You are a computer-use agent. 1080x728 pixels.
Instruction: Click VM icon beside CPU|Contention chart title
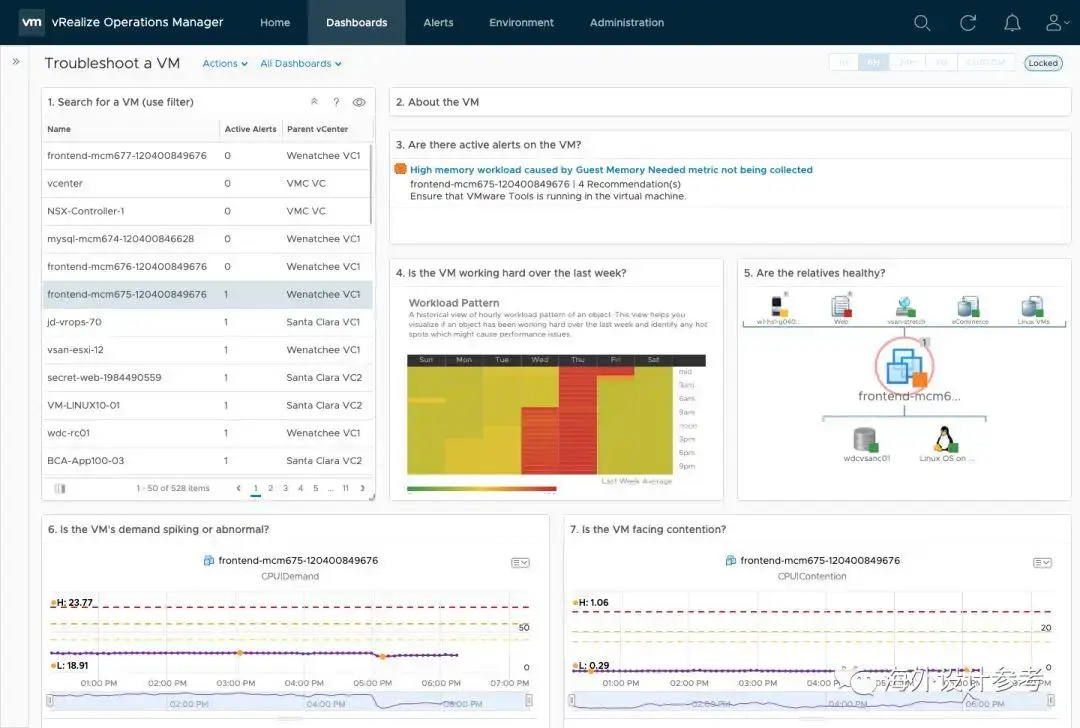[x=731, y=561]
